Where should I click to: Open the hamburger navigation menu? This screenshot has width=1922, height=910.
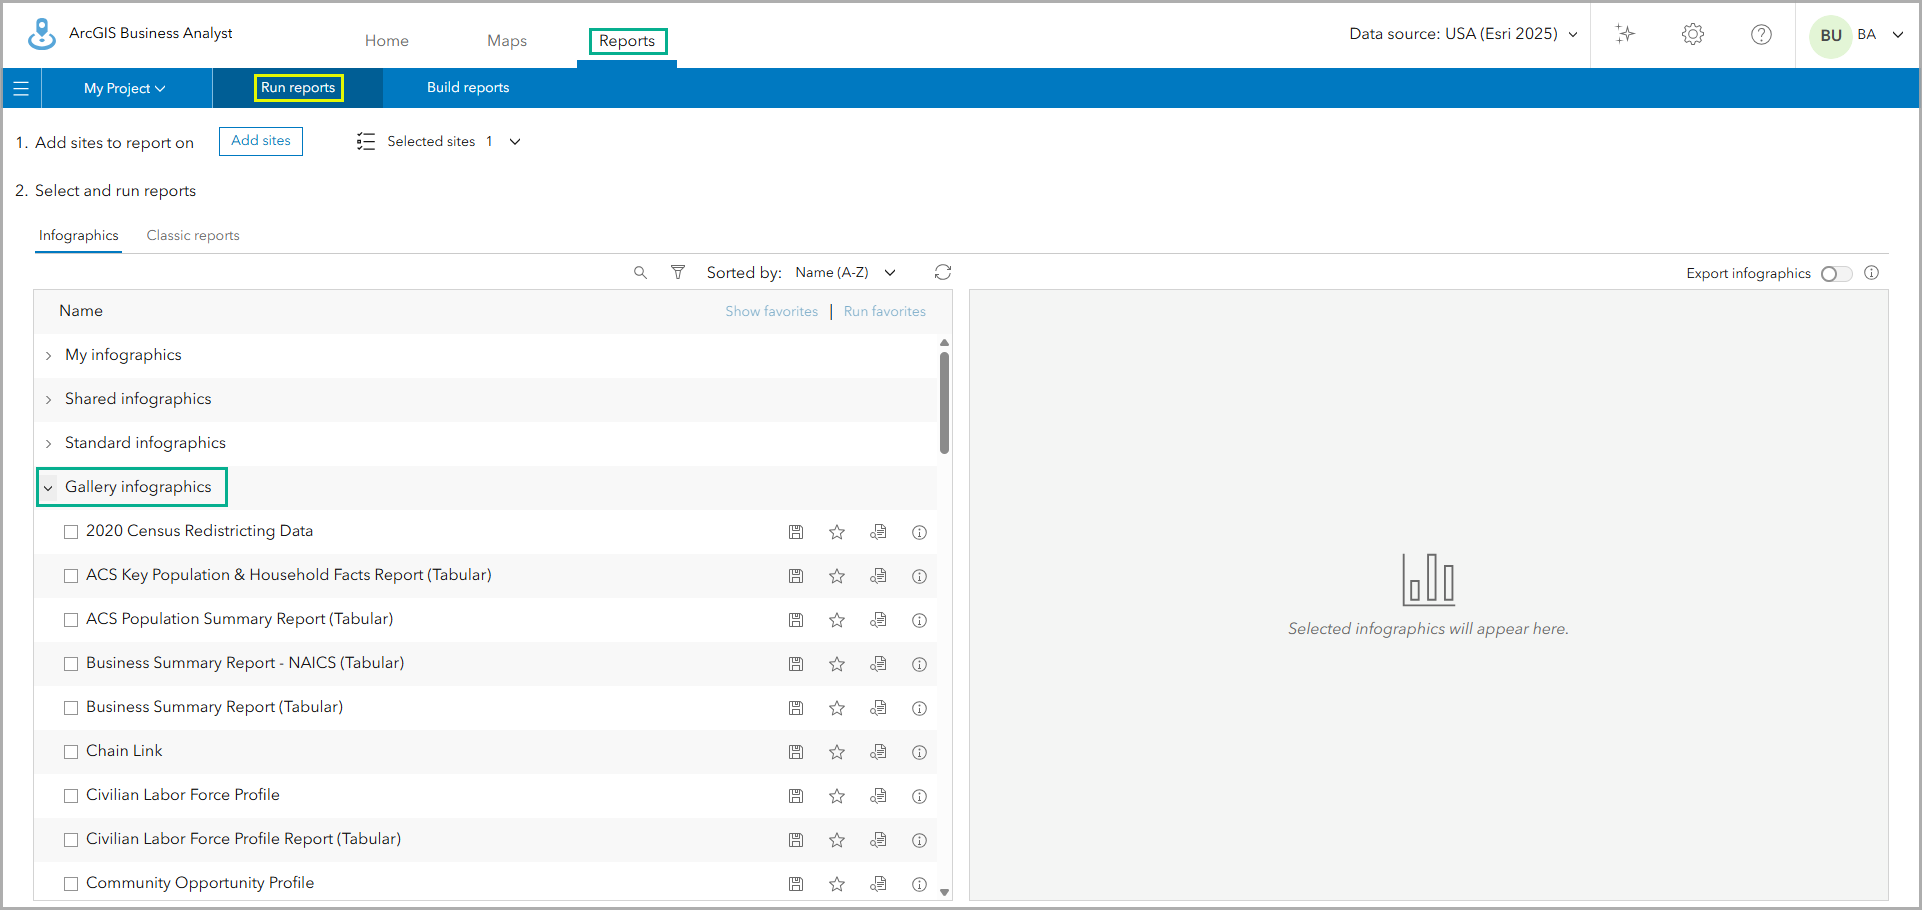[x=21, y=88]
